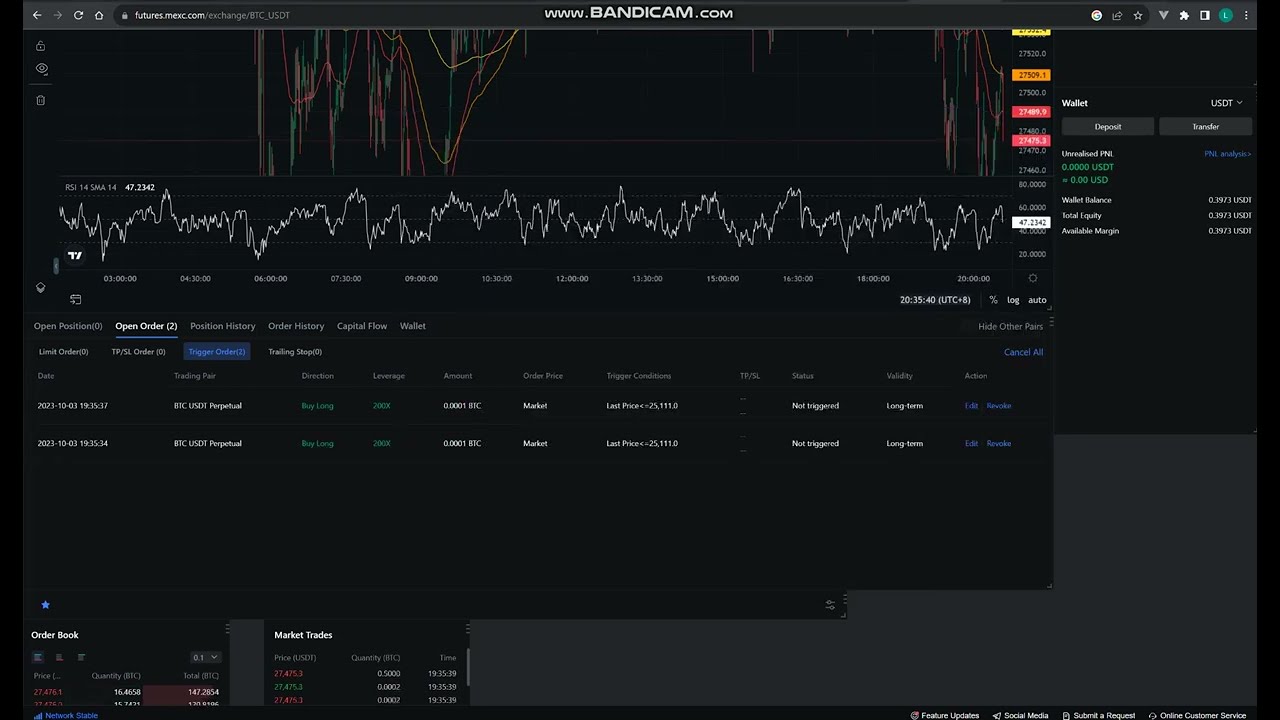Edit the order dated 19:35:37

tap(971, 406)
